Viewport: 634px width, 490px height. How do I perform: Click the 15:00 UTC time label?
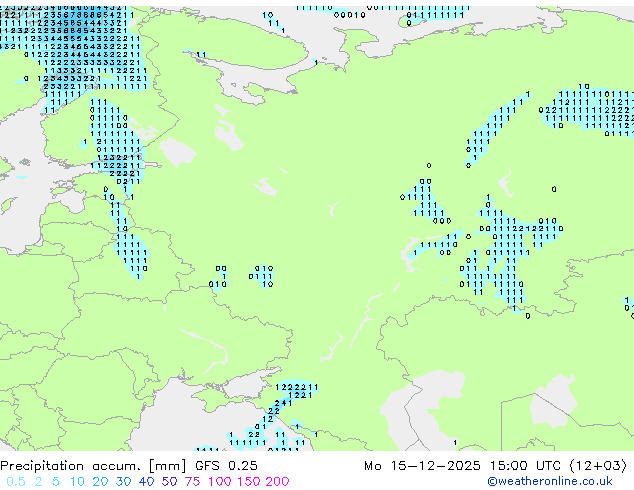(x=531, y=466)
